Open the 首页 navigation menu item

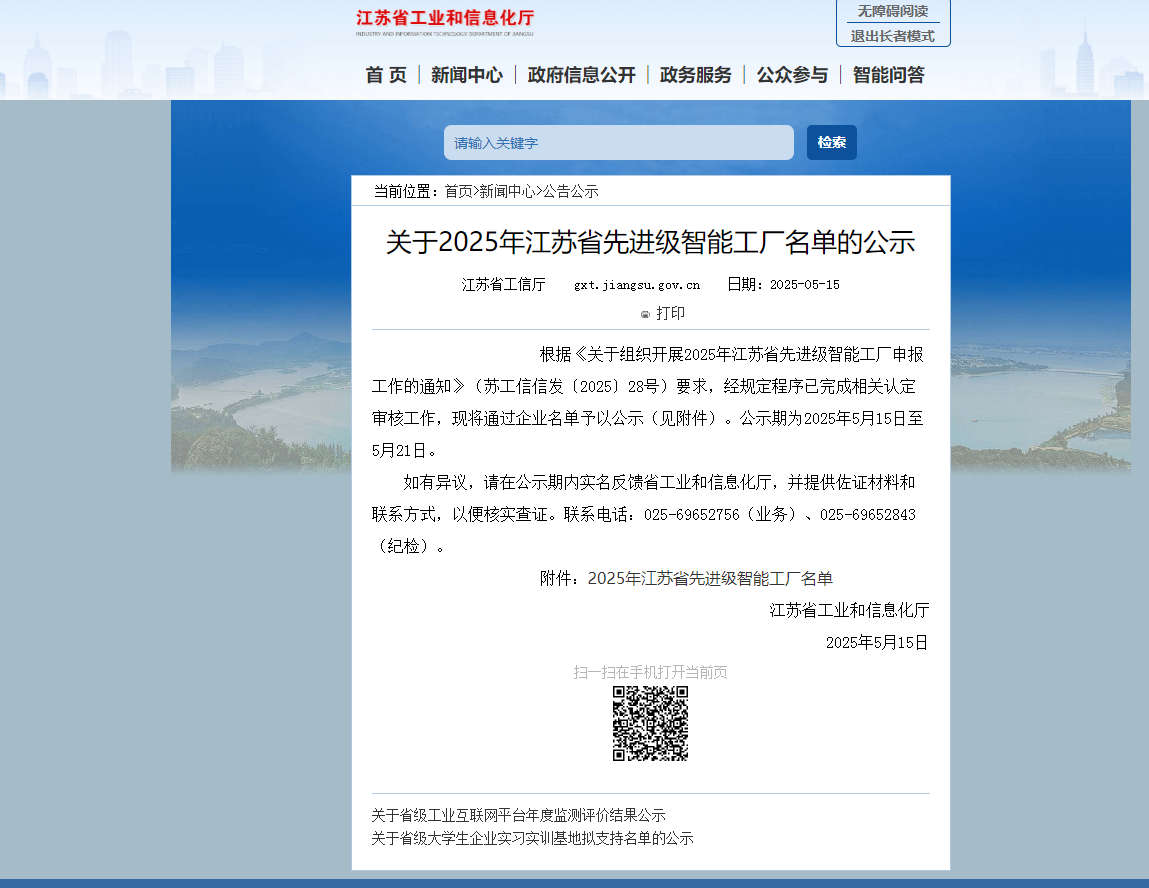pos(386,75)
